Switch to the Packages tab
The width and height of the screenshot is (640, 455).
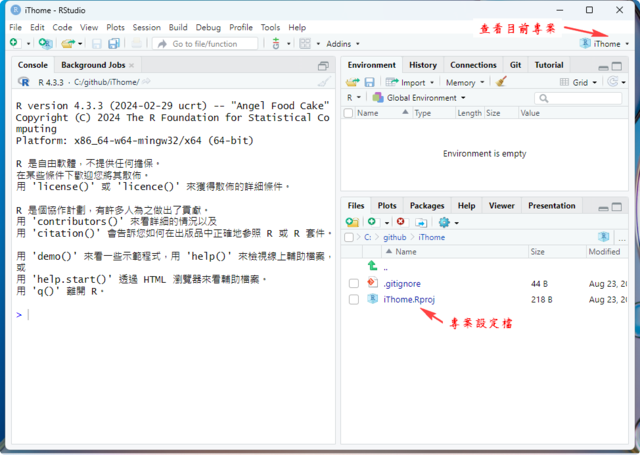[427, 206]
